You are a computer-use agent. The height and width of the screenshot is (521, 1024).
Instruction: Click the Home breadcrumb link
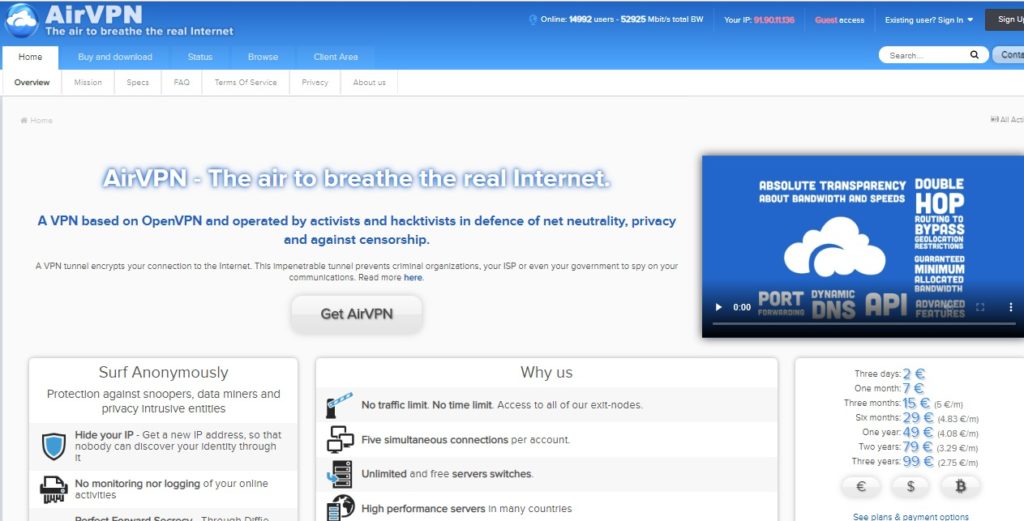pyautogui.click(x=37, y=120)
